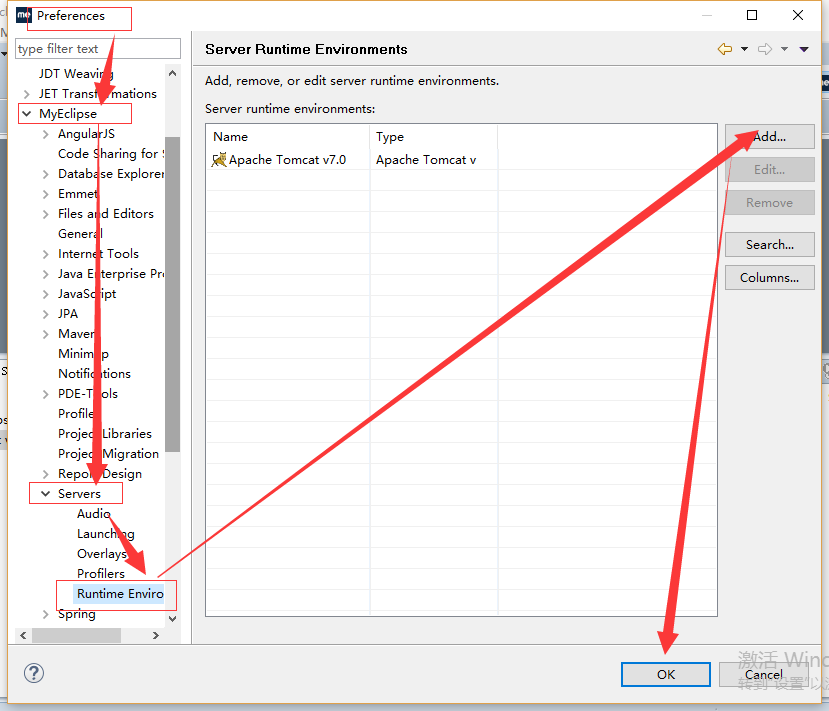
Task: Expand the JavaScript node
Action: tap(45, 294)
